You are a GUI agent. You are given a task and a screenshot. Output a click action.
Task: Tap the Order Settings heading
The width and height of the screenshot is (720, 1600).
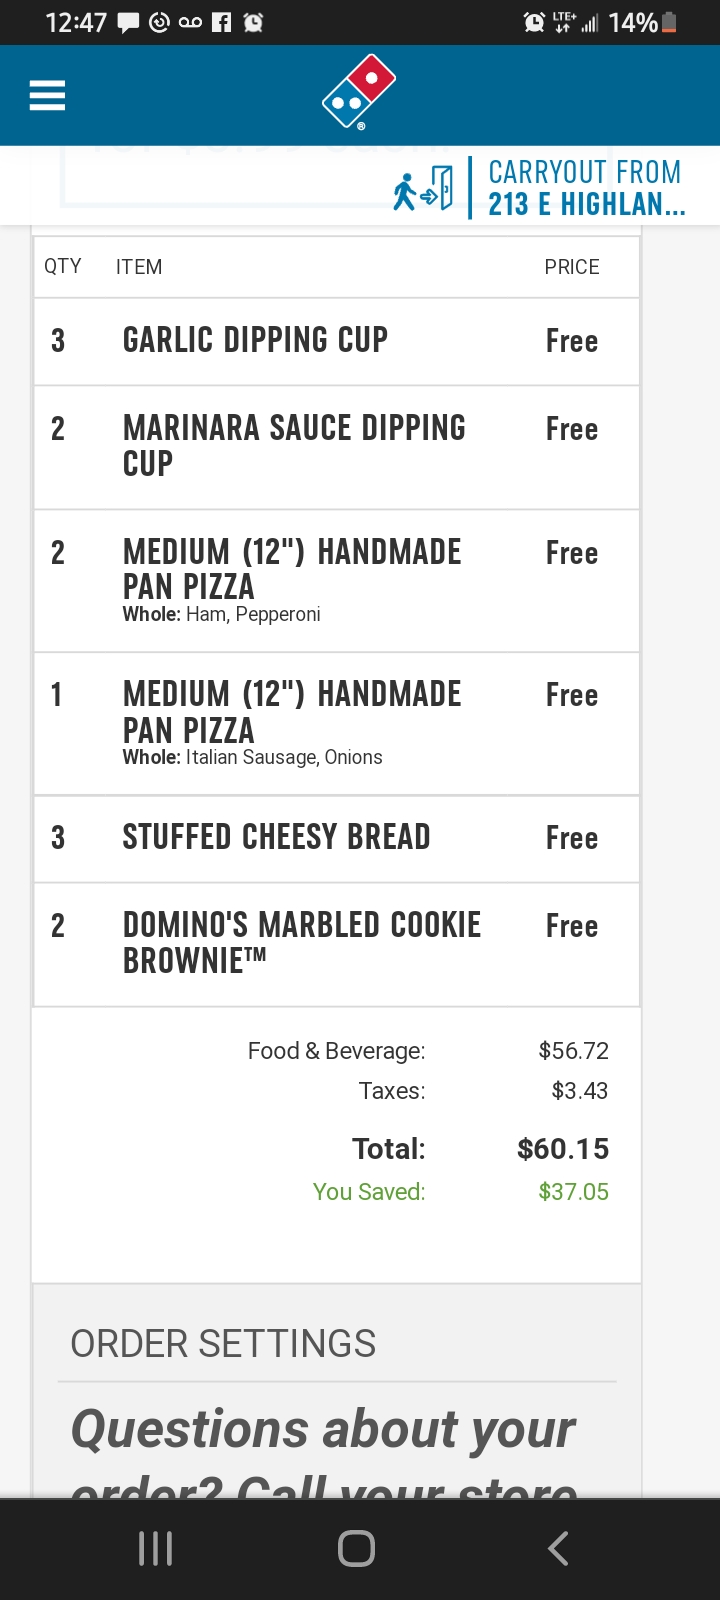(223, 1344)
